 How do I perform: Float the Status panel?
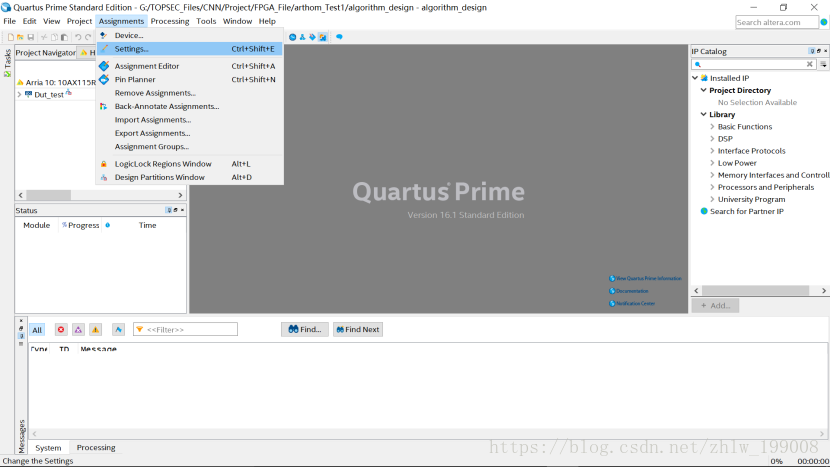click(176, 210)
